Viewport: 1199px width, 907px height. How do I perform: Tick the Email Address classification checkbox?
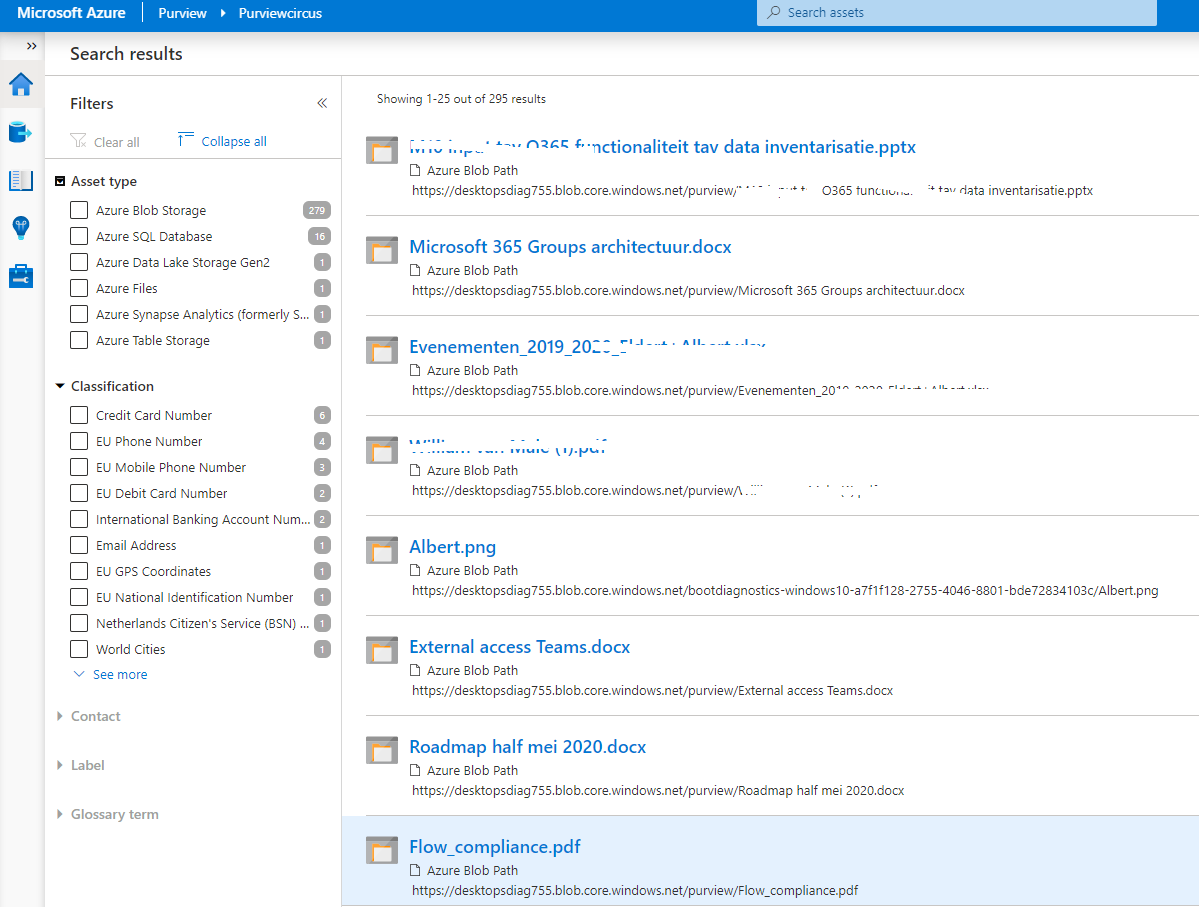click(79, 546)
